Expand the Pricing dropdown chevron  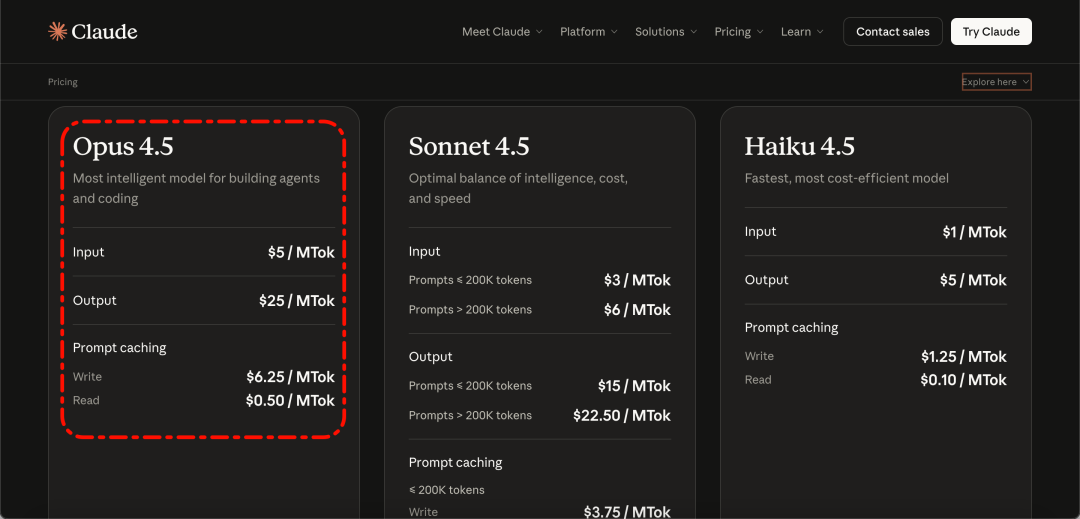[x=760, y=32]
